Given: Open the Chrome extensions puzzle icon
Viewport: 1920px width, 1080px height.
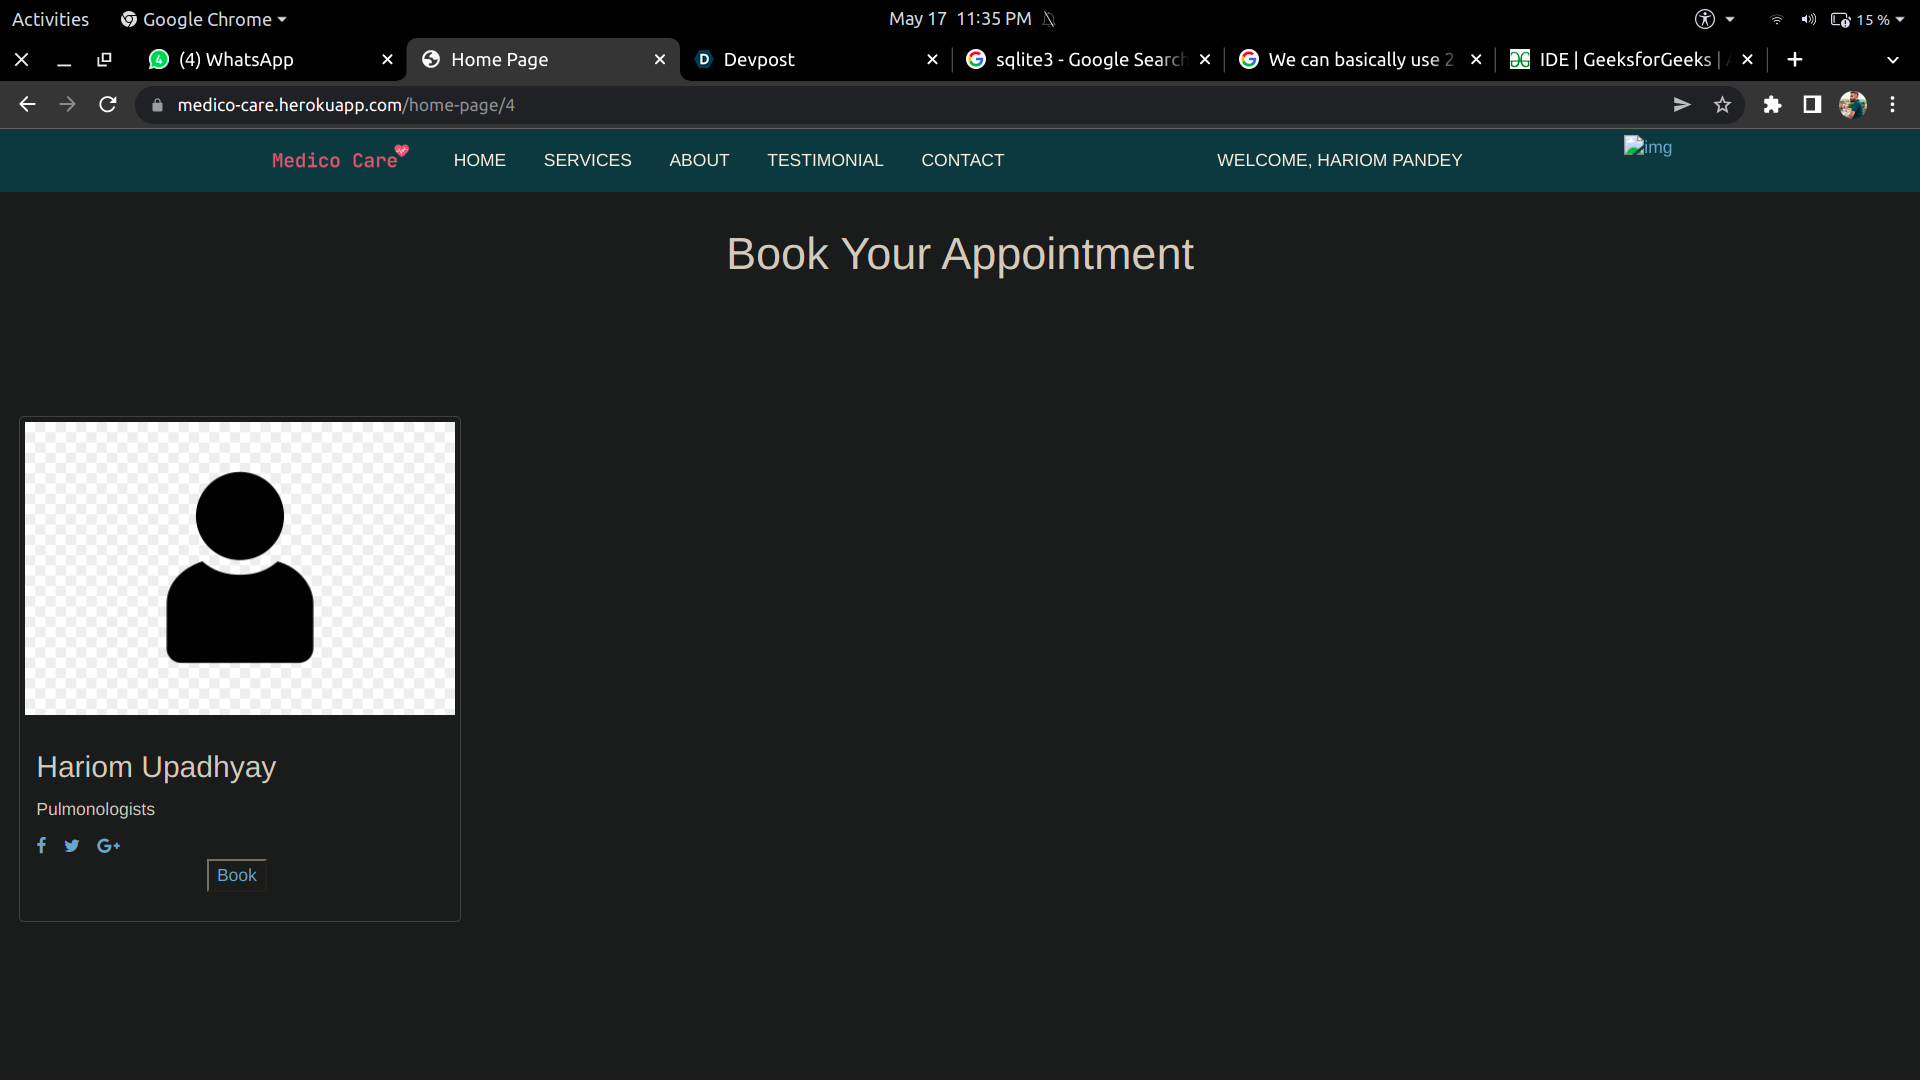Looking at the screenshot, I should [1772, 105].
